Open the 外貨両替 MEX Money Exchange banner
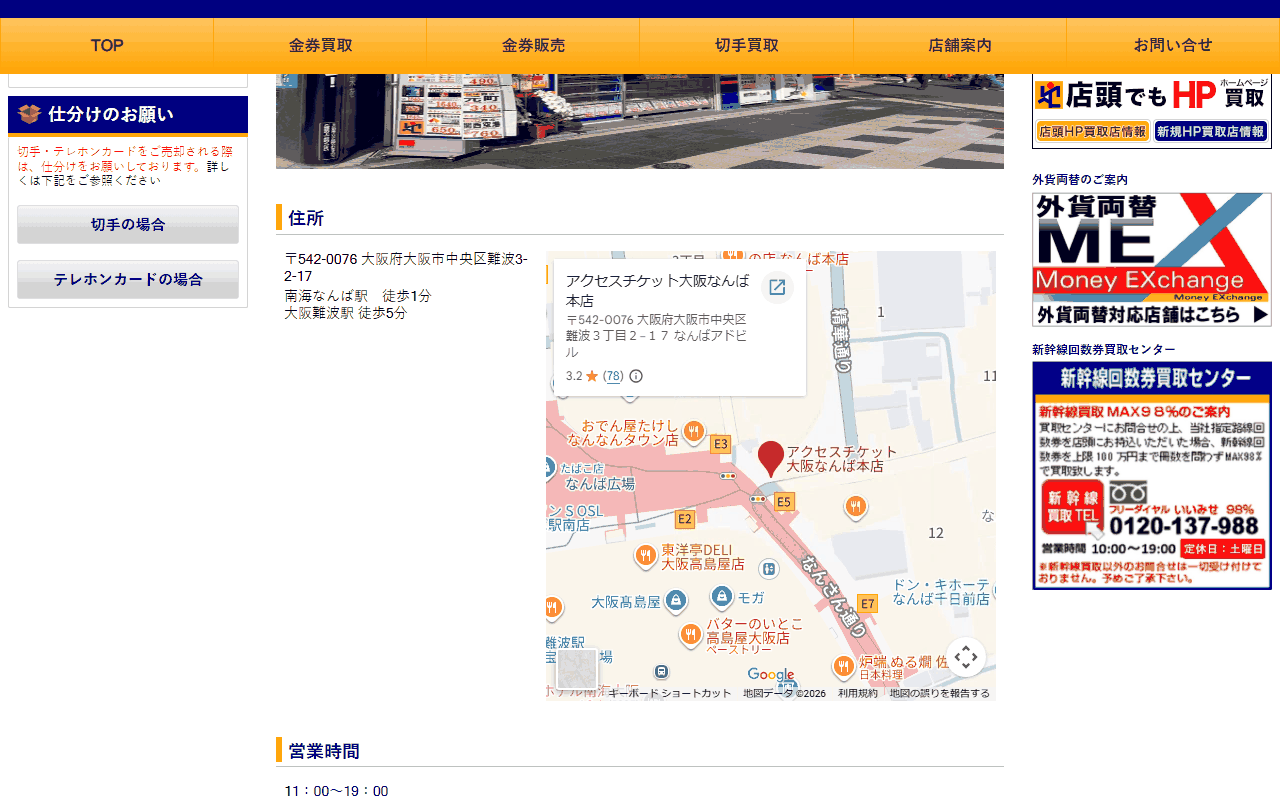Image resolution: width=1280 pixels, height=800 pixels. click(1152, 259)
